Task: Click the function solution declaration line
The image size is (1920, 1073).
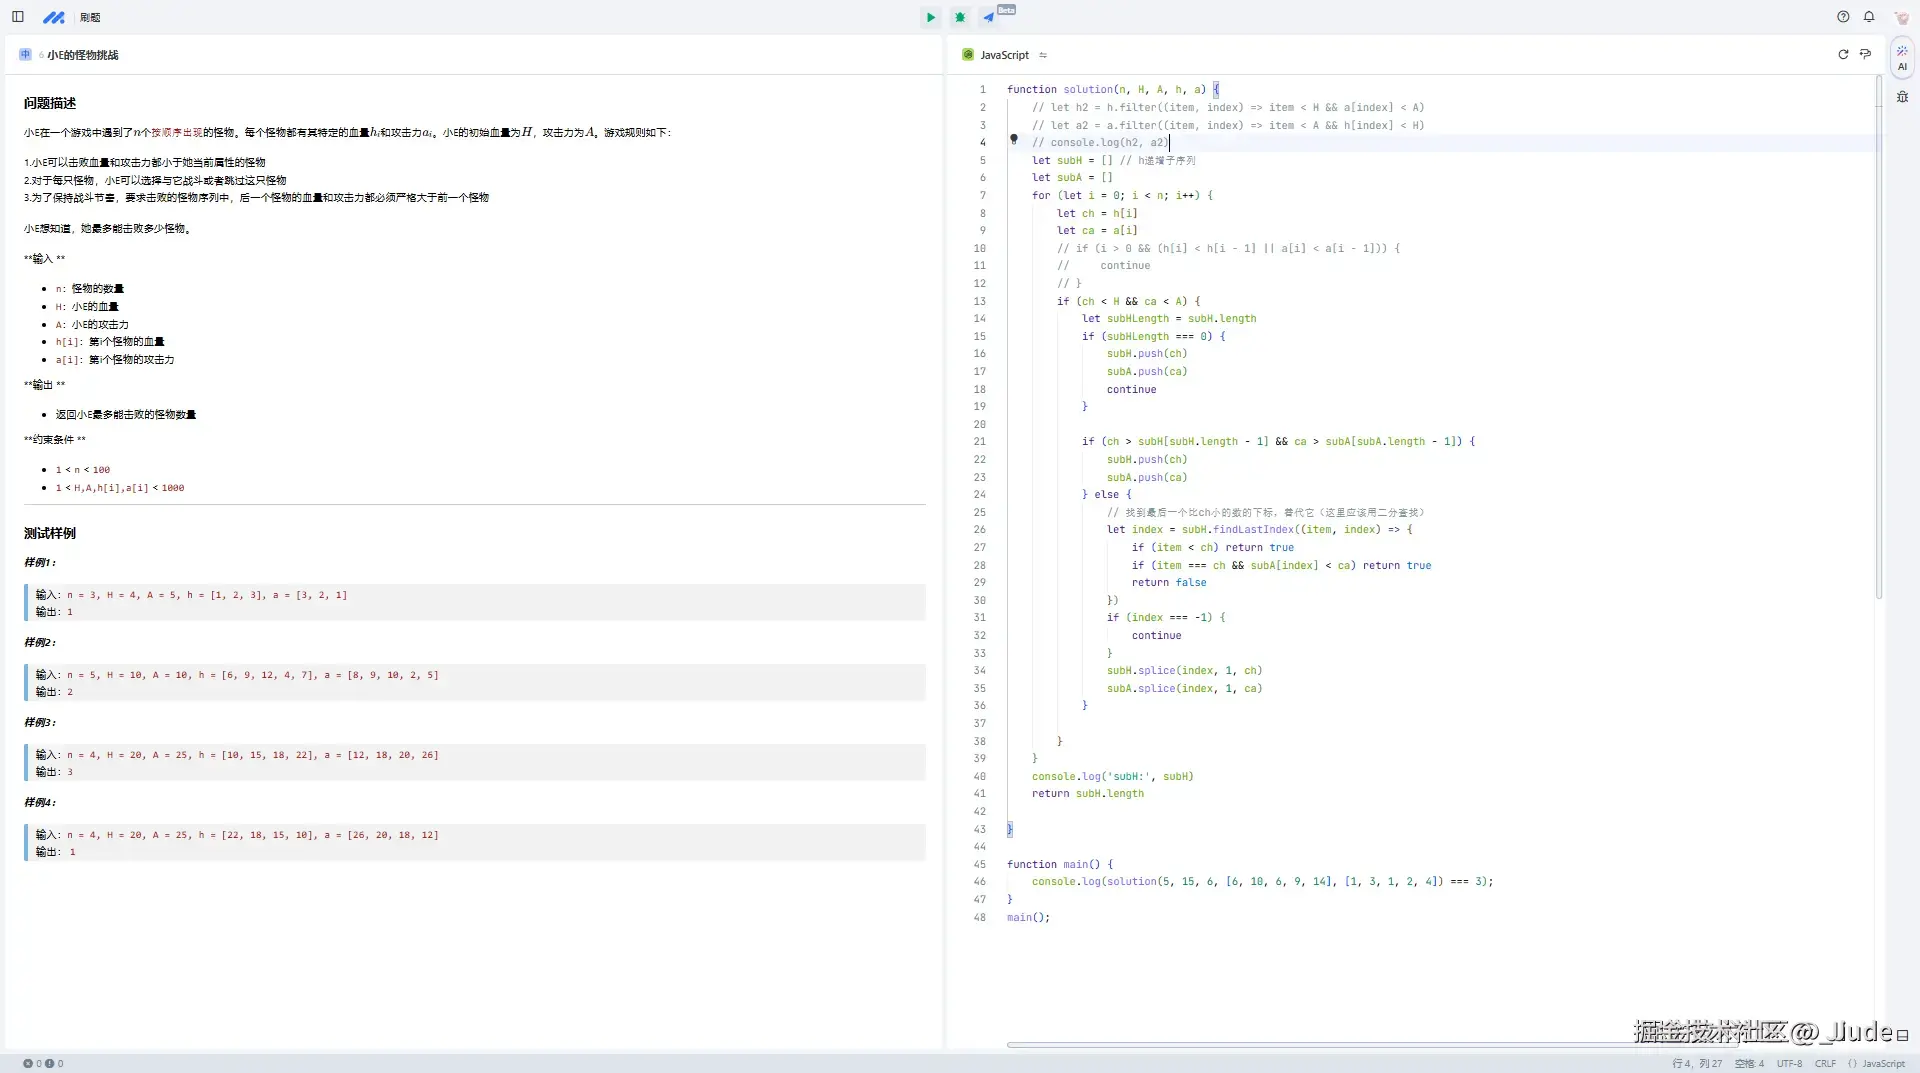Action: click(1113, 89)
